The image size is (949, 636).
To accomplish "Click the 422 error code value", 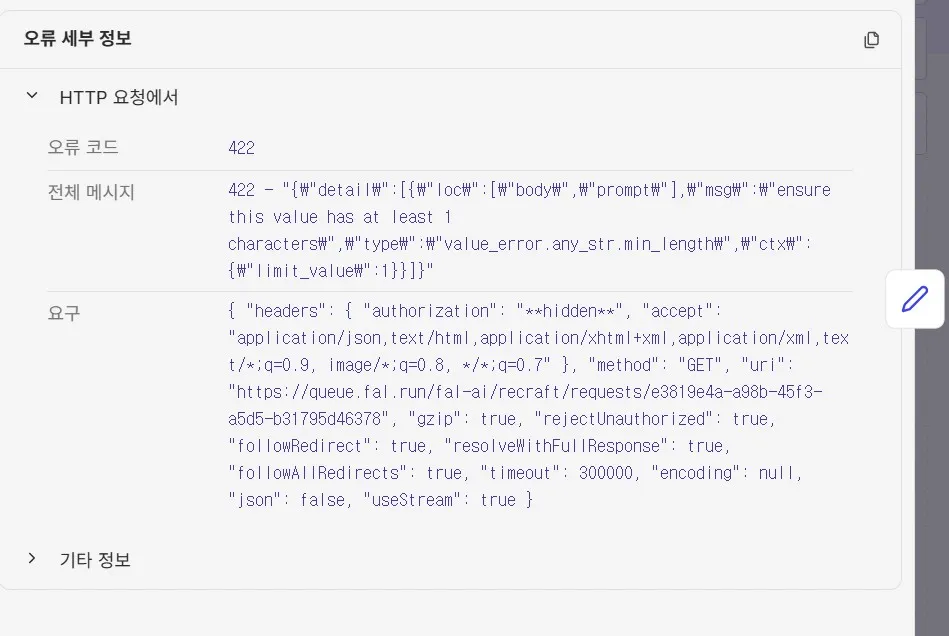I will tap(241, 148).
